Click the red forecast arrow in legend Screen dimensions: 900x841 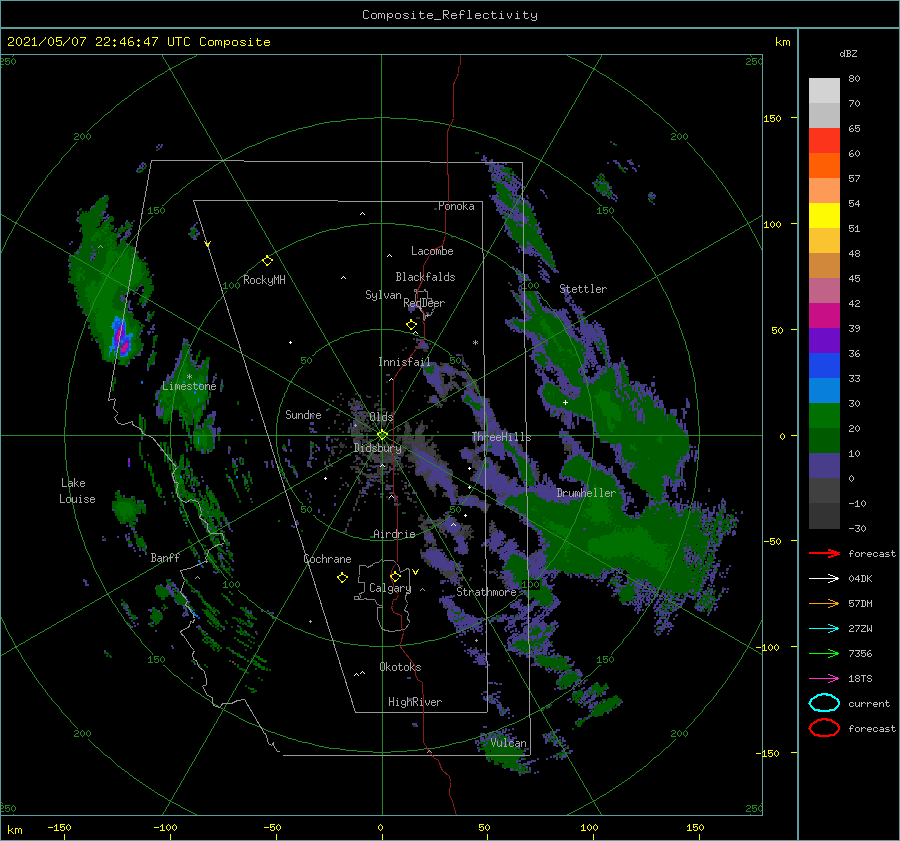point(824,553)
